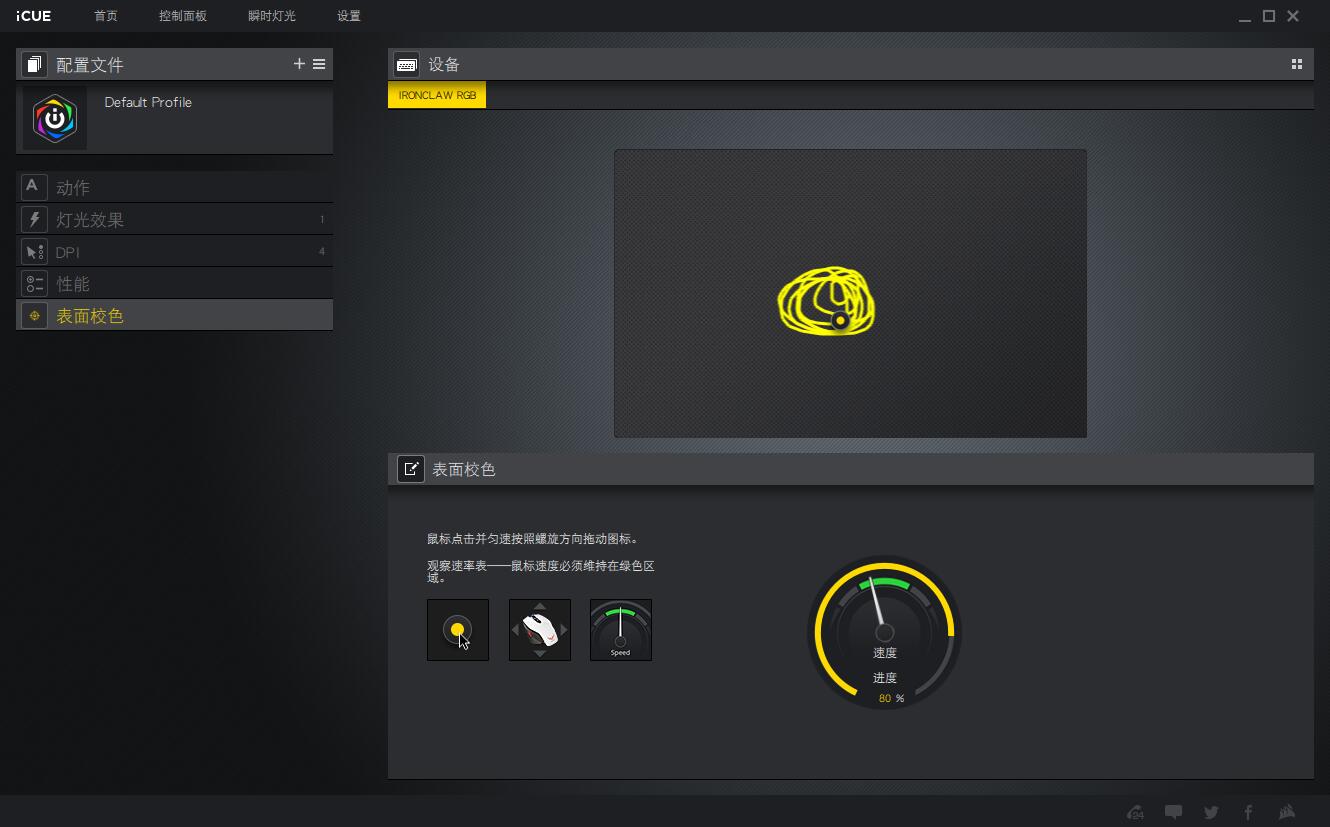Open the 性能 section

click(x=174, y=283)
